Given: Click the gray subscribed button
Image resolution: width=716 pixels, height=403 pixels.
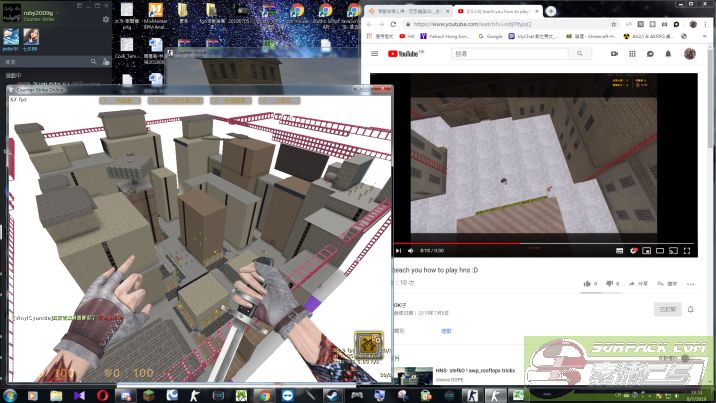Looking at the screenshot, I should [x=667, y=309].
